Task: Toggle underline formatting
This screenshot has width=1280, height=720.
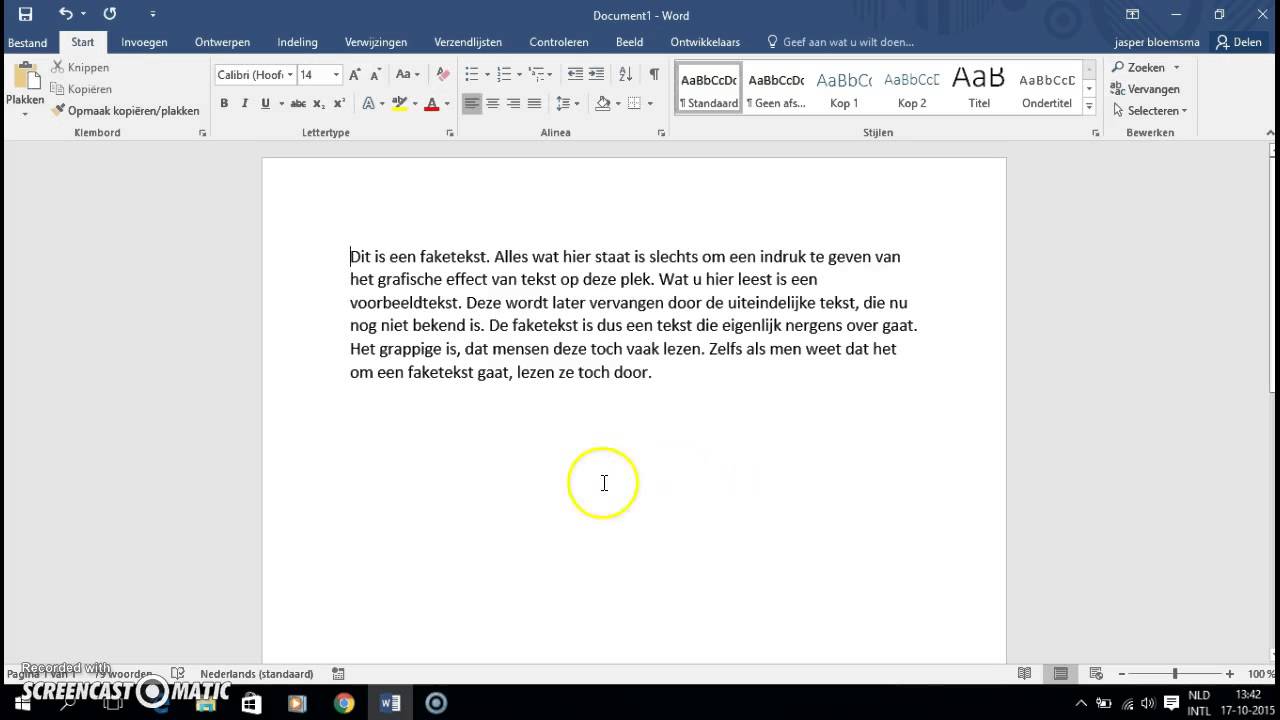Action: pos(265,103)
